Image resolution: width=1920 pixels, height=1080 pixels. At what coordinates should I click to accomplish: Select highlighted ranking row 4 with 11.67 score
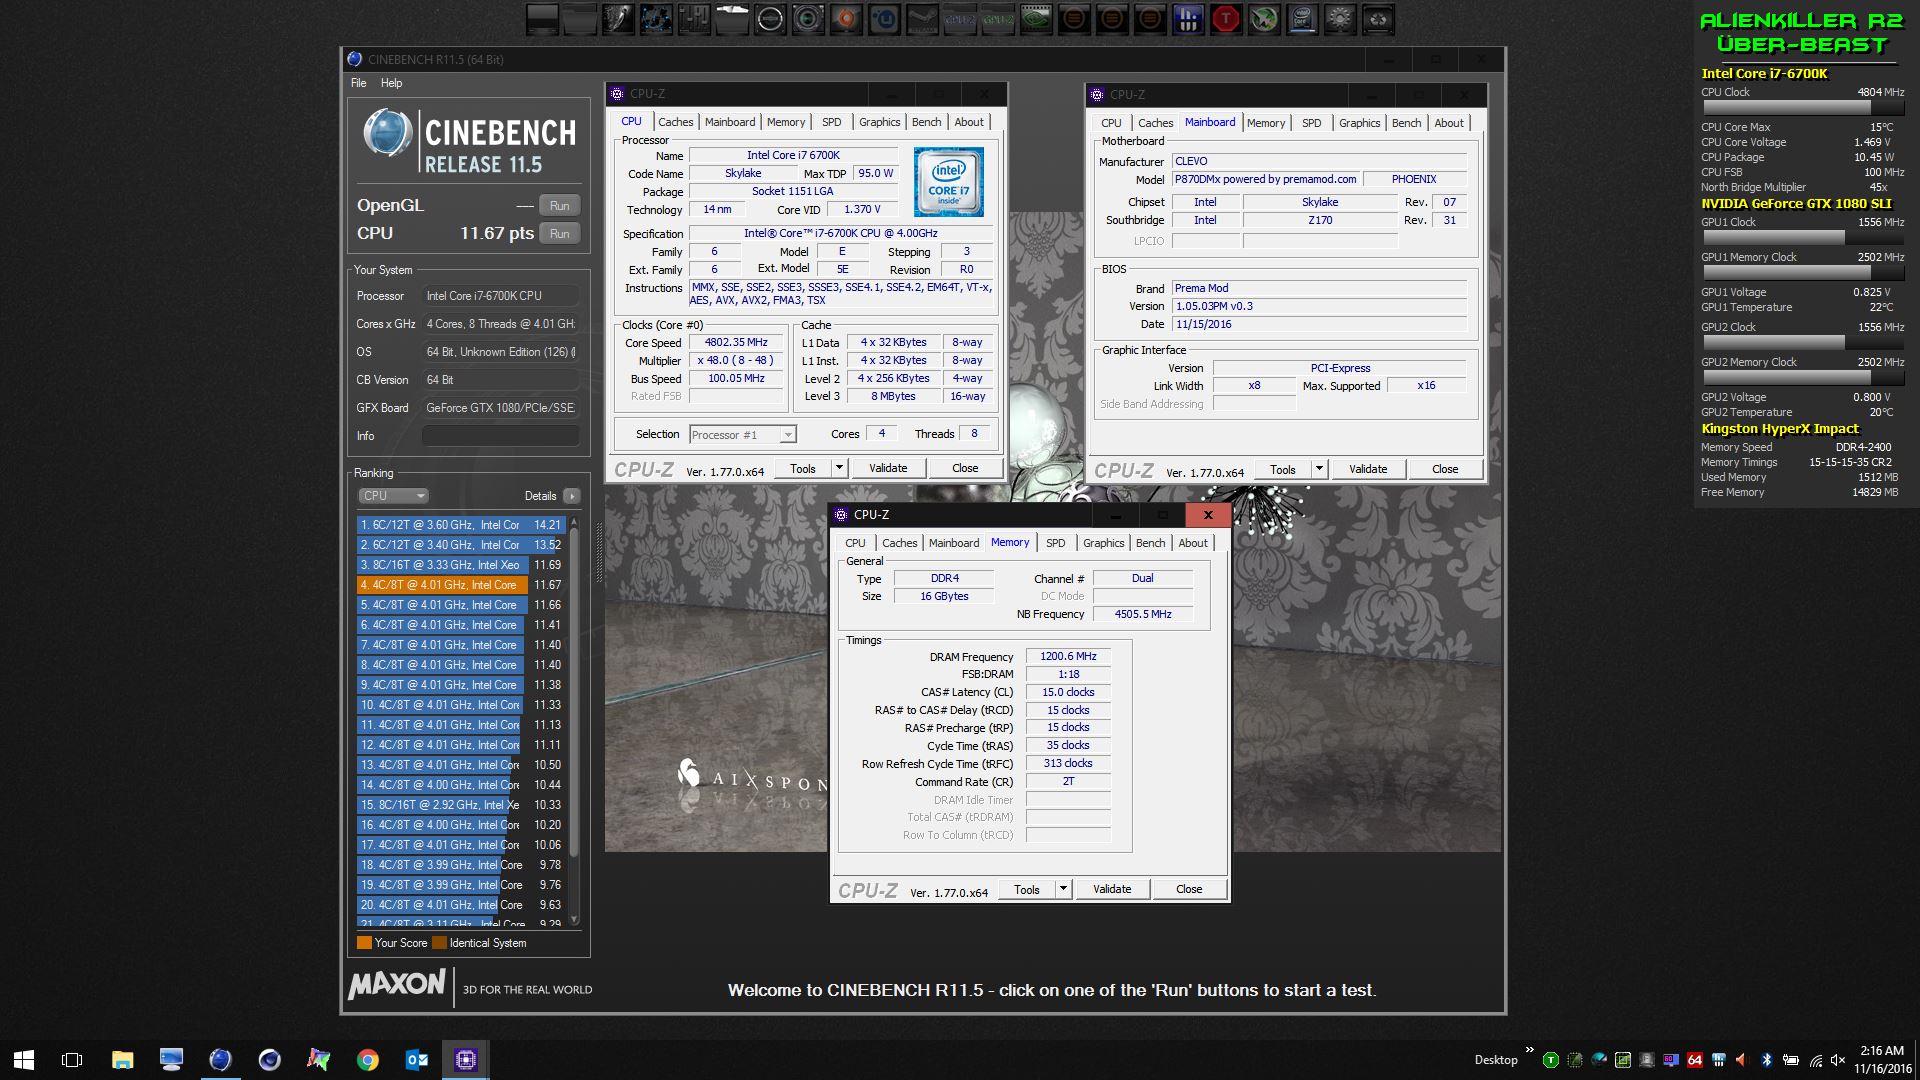[x=461, y=584]
